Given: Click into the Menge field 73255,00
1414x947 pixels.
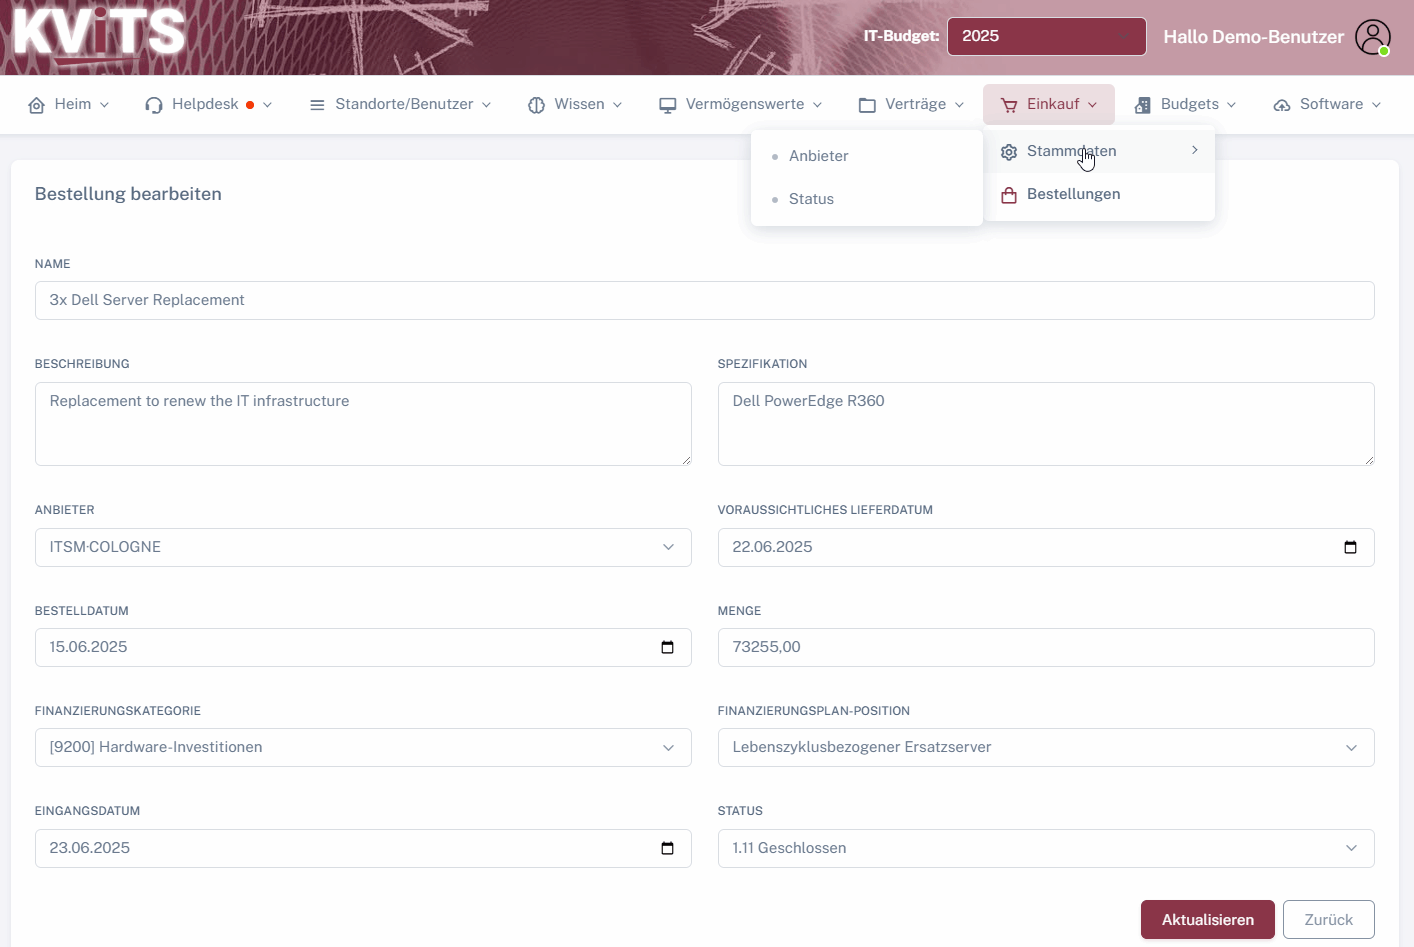Looking at the screenshot, I should click(x=1046, y=647).
